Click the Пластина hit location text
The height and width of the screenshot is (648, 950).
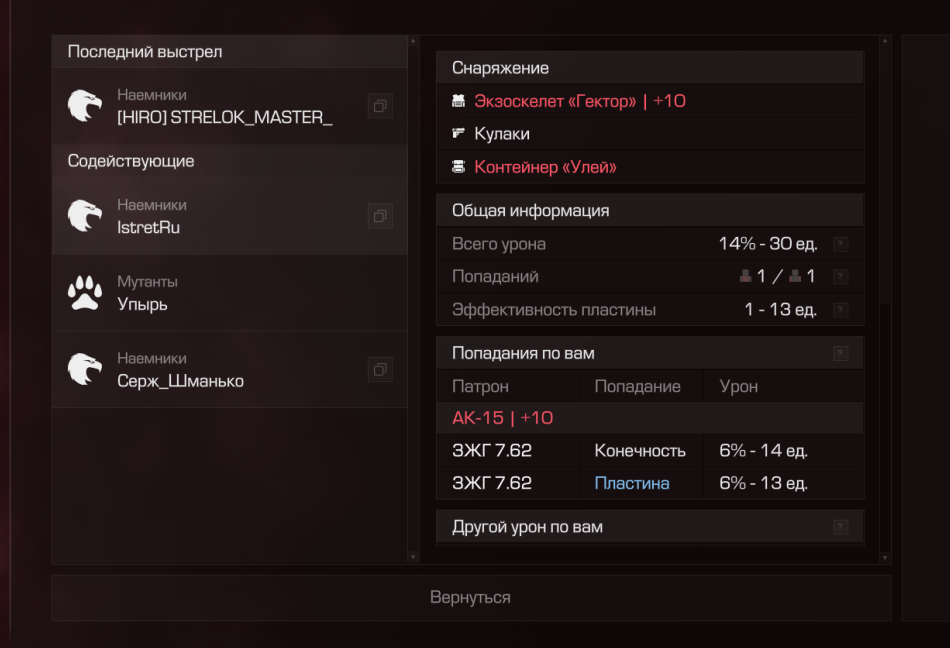(x=632, y=483)
